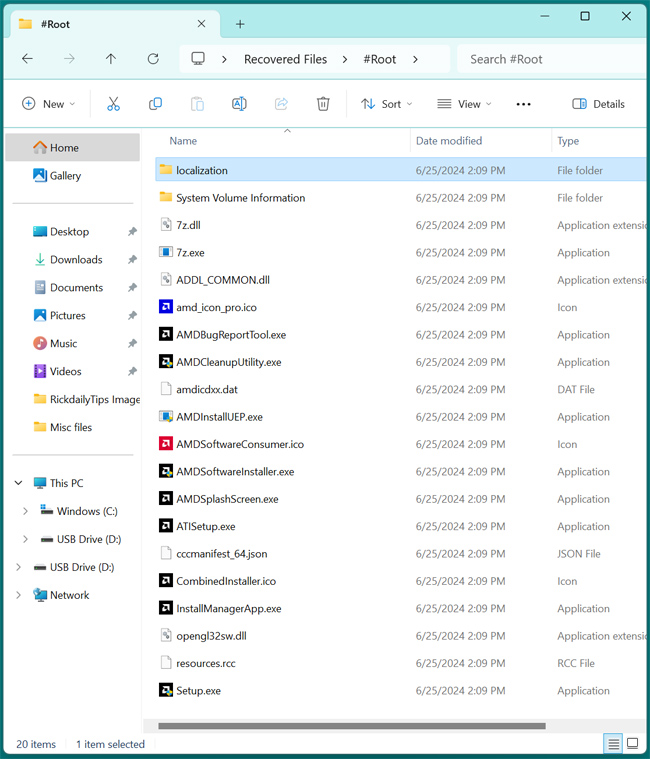Collapse the This PC tree node

(x=18, y=483)
